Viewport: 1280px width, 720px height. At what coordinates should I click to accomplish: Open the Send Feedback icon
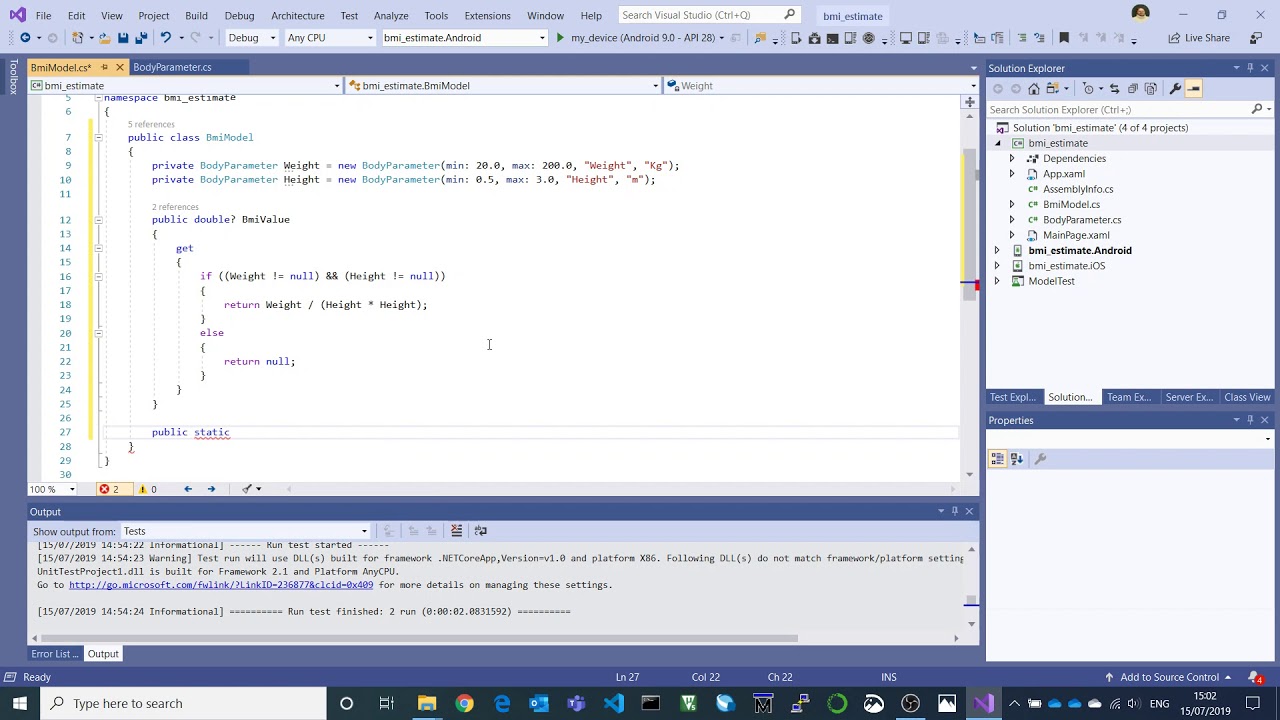pyautogui.click(x=1255, y=38)
